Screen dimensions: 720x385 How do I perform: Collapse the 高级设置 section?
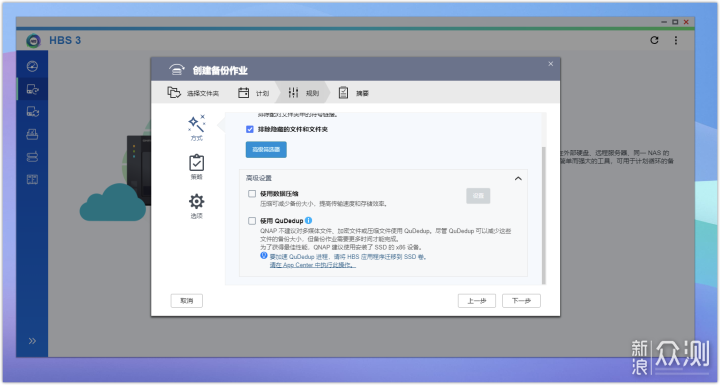[518, 178]
